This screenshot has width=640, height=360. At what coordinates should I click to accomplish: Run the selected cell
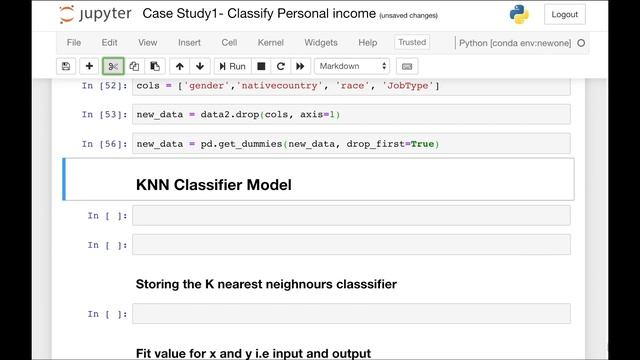232,66
